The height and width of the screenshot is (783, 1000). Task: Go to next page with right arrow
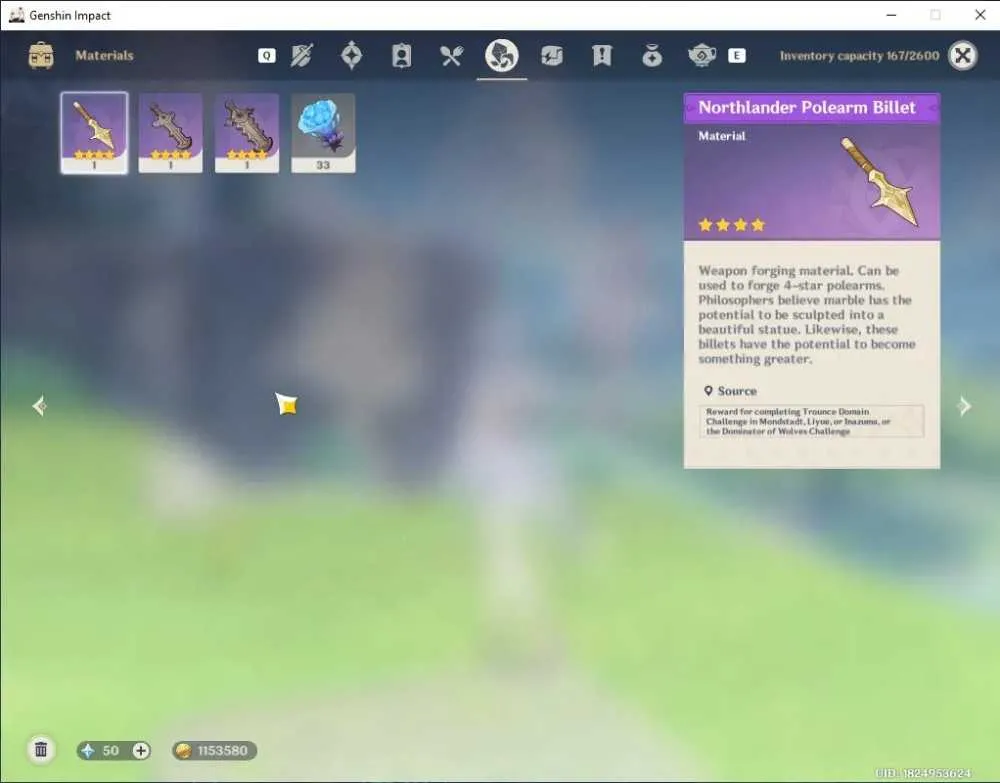tap(964, 406)
